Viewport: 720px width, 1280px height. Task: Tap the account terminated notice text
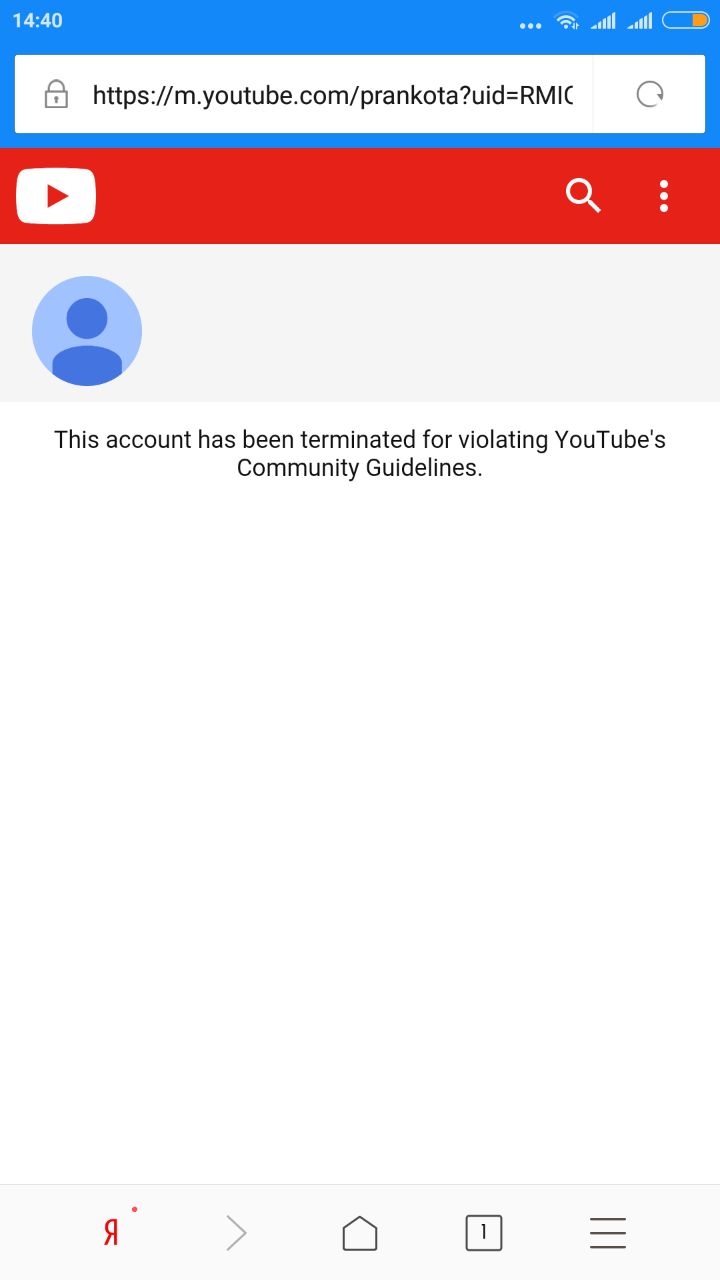pos(360,453)
